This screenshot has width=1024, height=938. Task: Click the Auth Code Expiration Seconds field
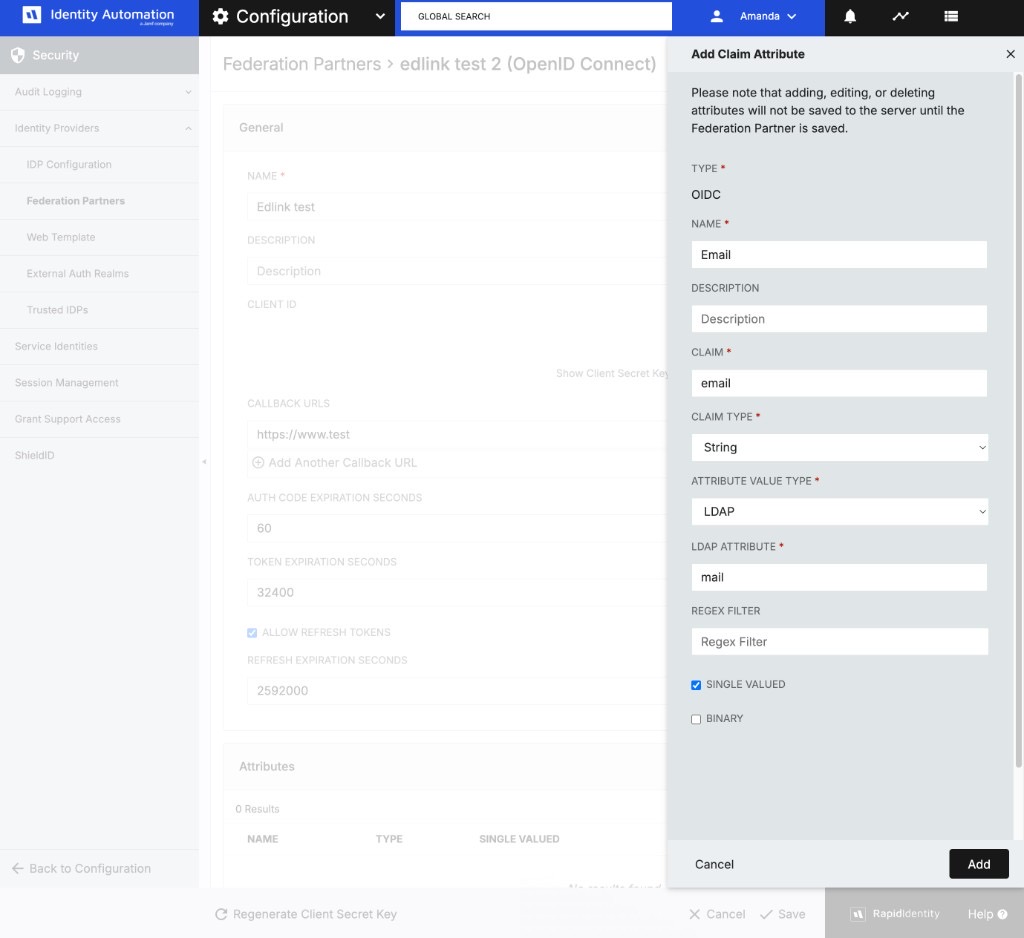(x=457, y=528)
